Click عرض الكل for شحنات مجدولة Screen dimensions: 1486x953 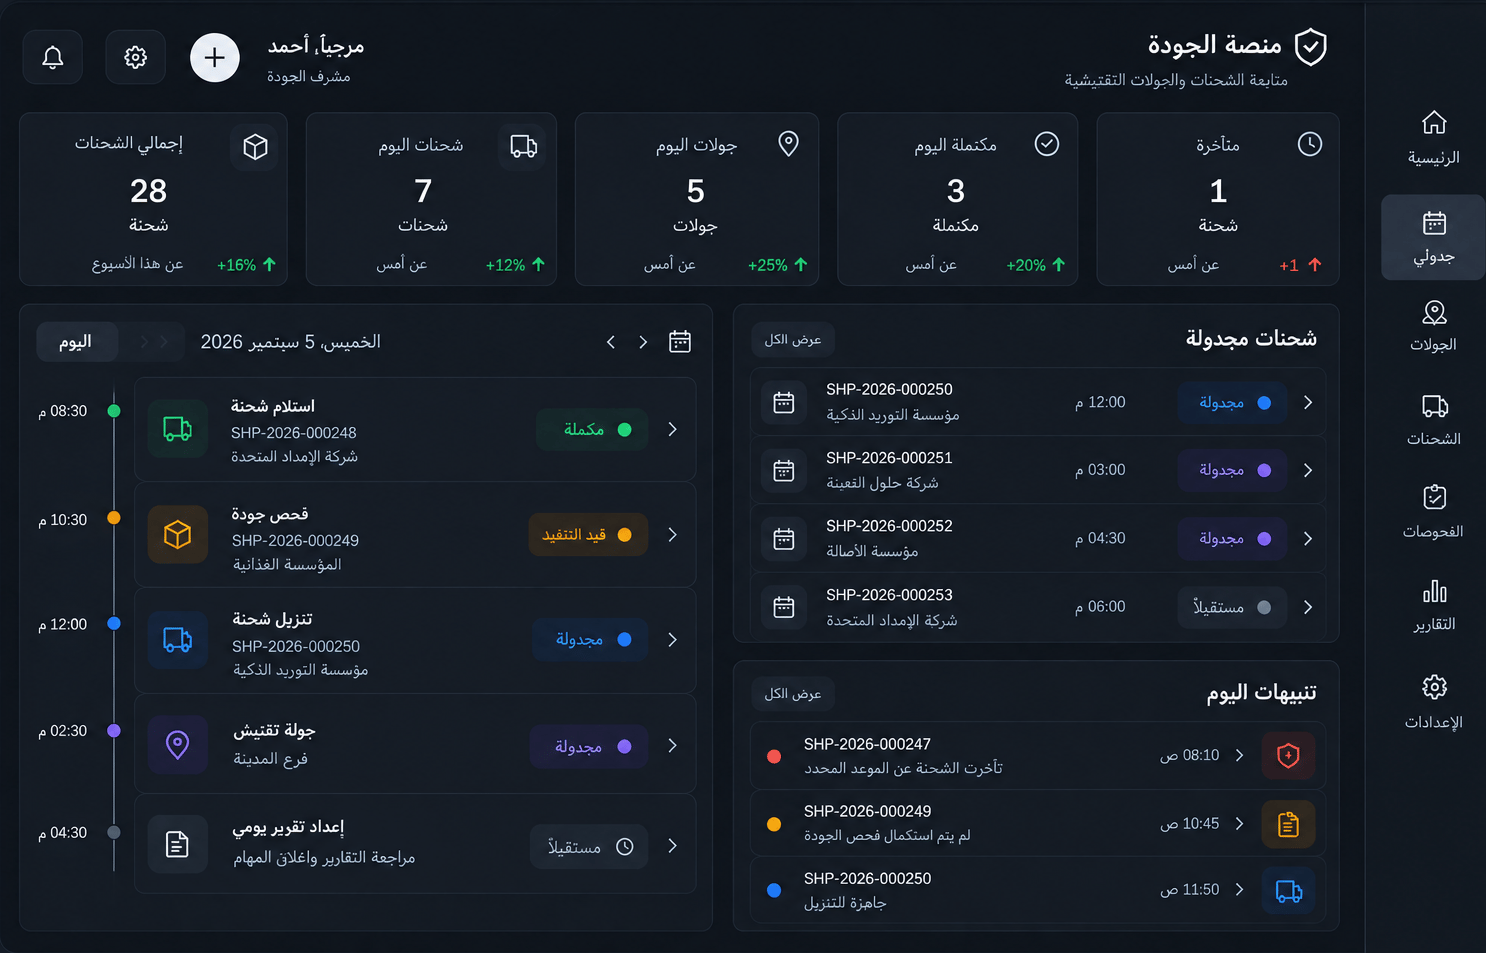tap(793, 340)
